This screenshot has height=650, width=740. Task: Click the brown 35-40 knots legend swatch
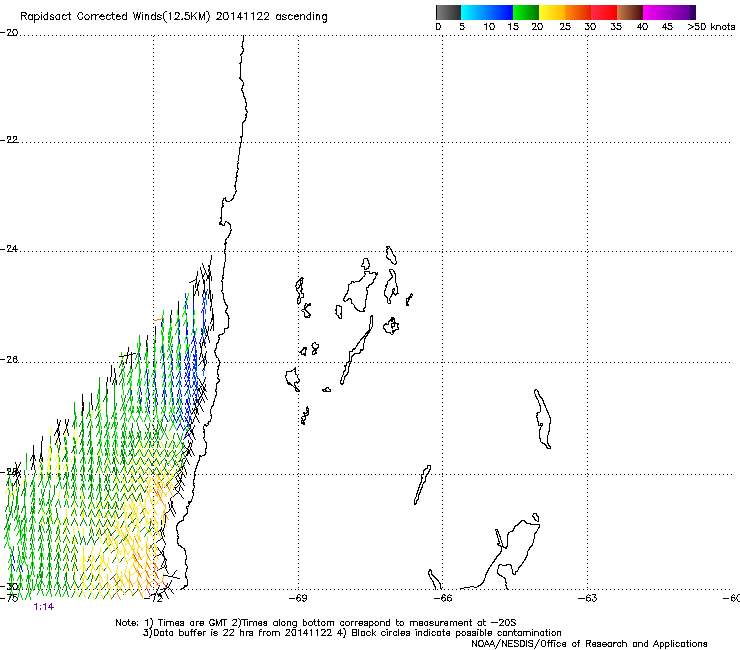(x=630, y=12)
